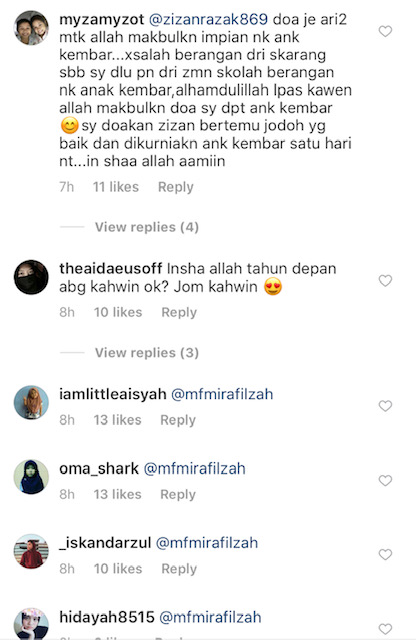Toggle like on _iskandarzul's comment
Screen dimensions: 416x640
tap(385, 554)
